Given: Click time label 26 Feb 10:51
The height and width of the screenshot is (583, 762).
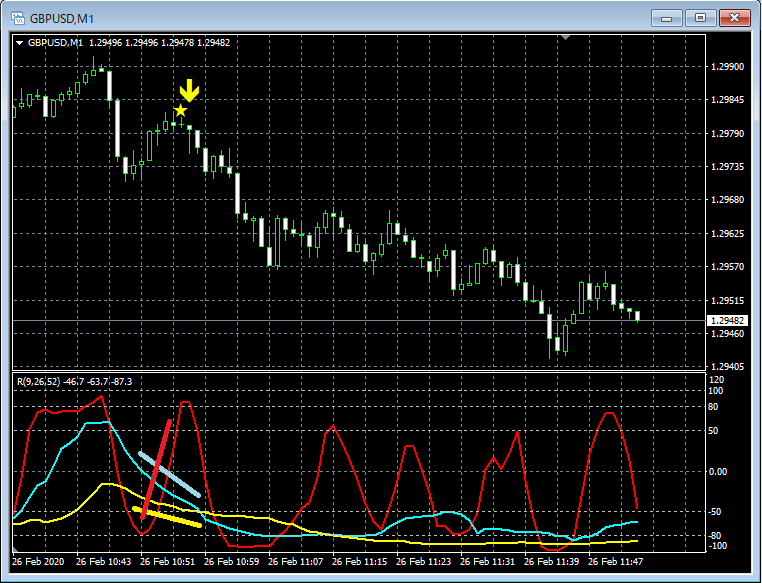Looking at the screenshot, I should pos(167,562).
